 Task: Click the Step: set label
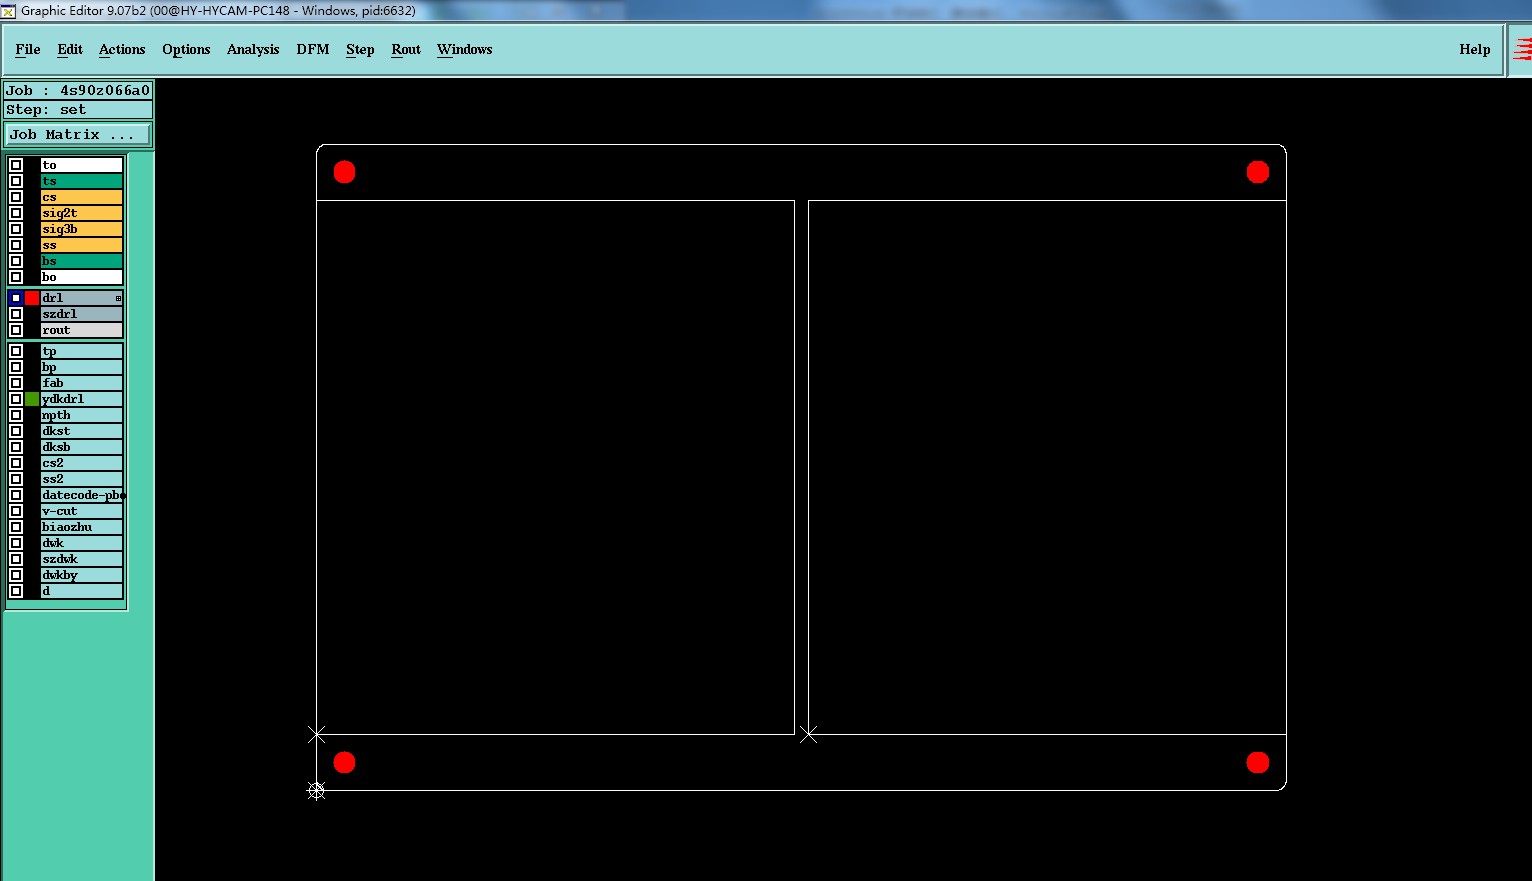coord(78,110)
